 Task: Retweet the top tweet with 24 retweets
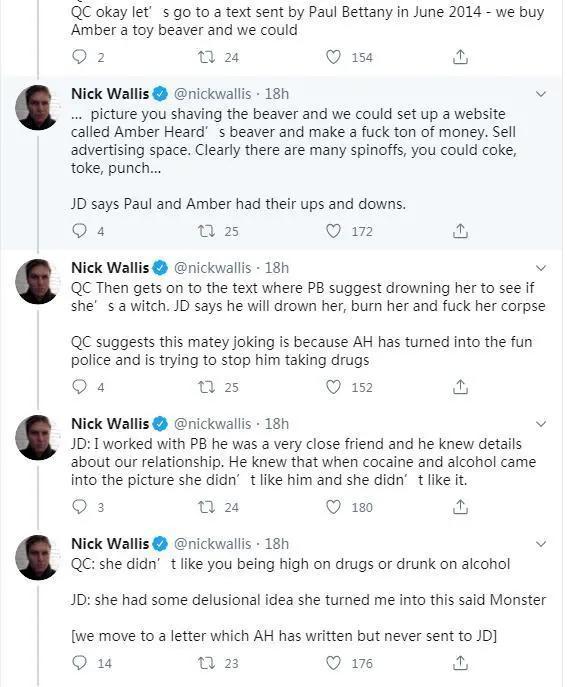(x=206, y=57)
